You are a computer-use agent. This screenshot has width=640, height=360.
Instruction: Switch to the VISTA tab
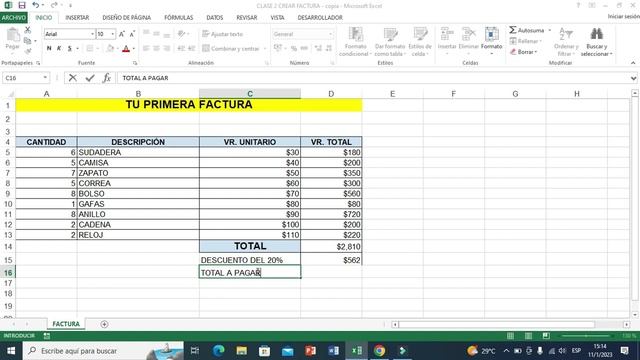tap(278, 18)
